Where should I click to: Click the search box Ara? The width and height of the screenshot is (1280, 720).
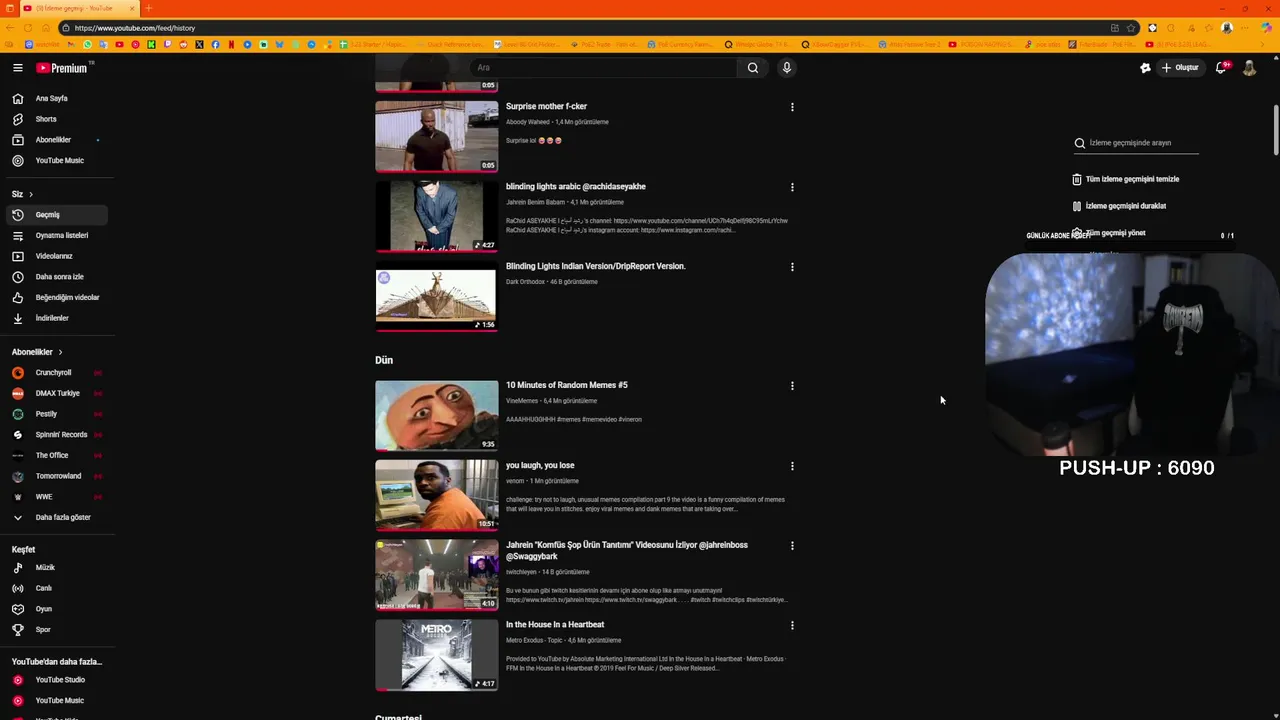605,68
